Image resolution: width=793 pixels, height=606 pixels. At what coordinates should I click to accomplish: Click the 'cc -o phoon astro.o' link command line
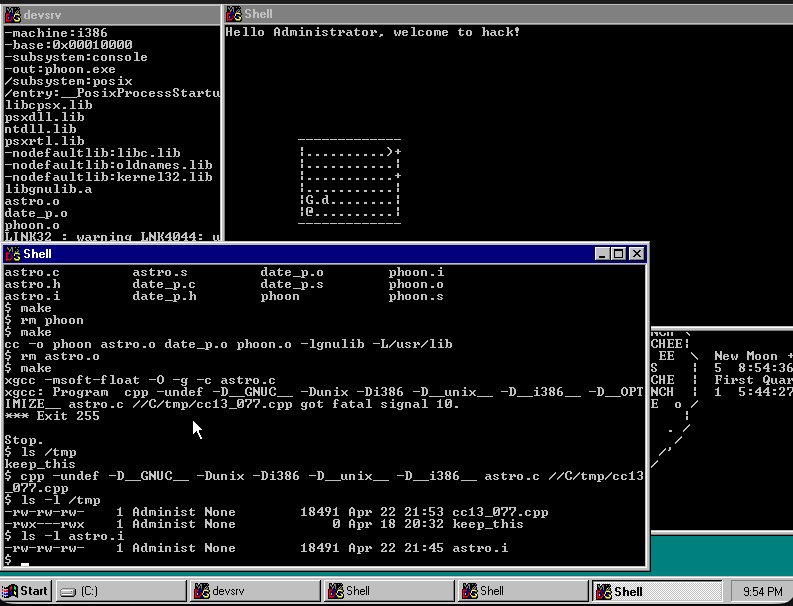tap(229, 344)
